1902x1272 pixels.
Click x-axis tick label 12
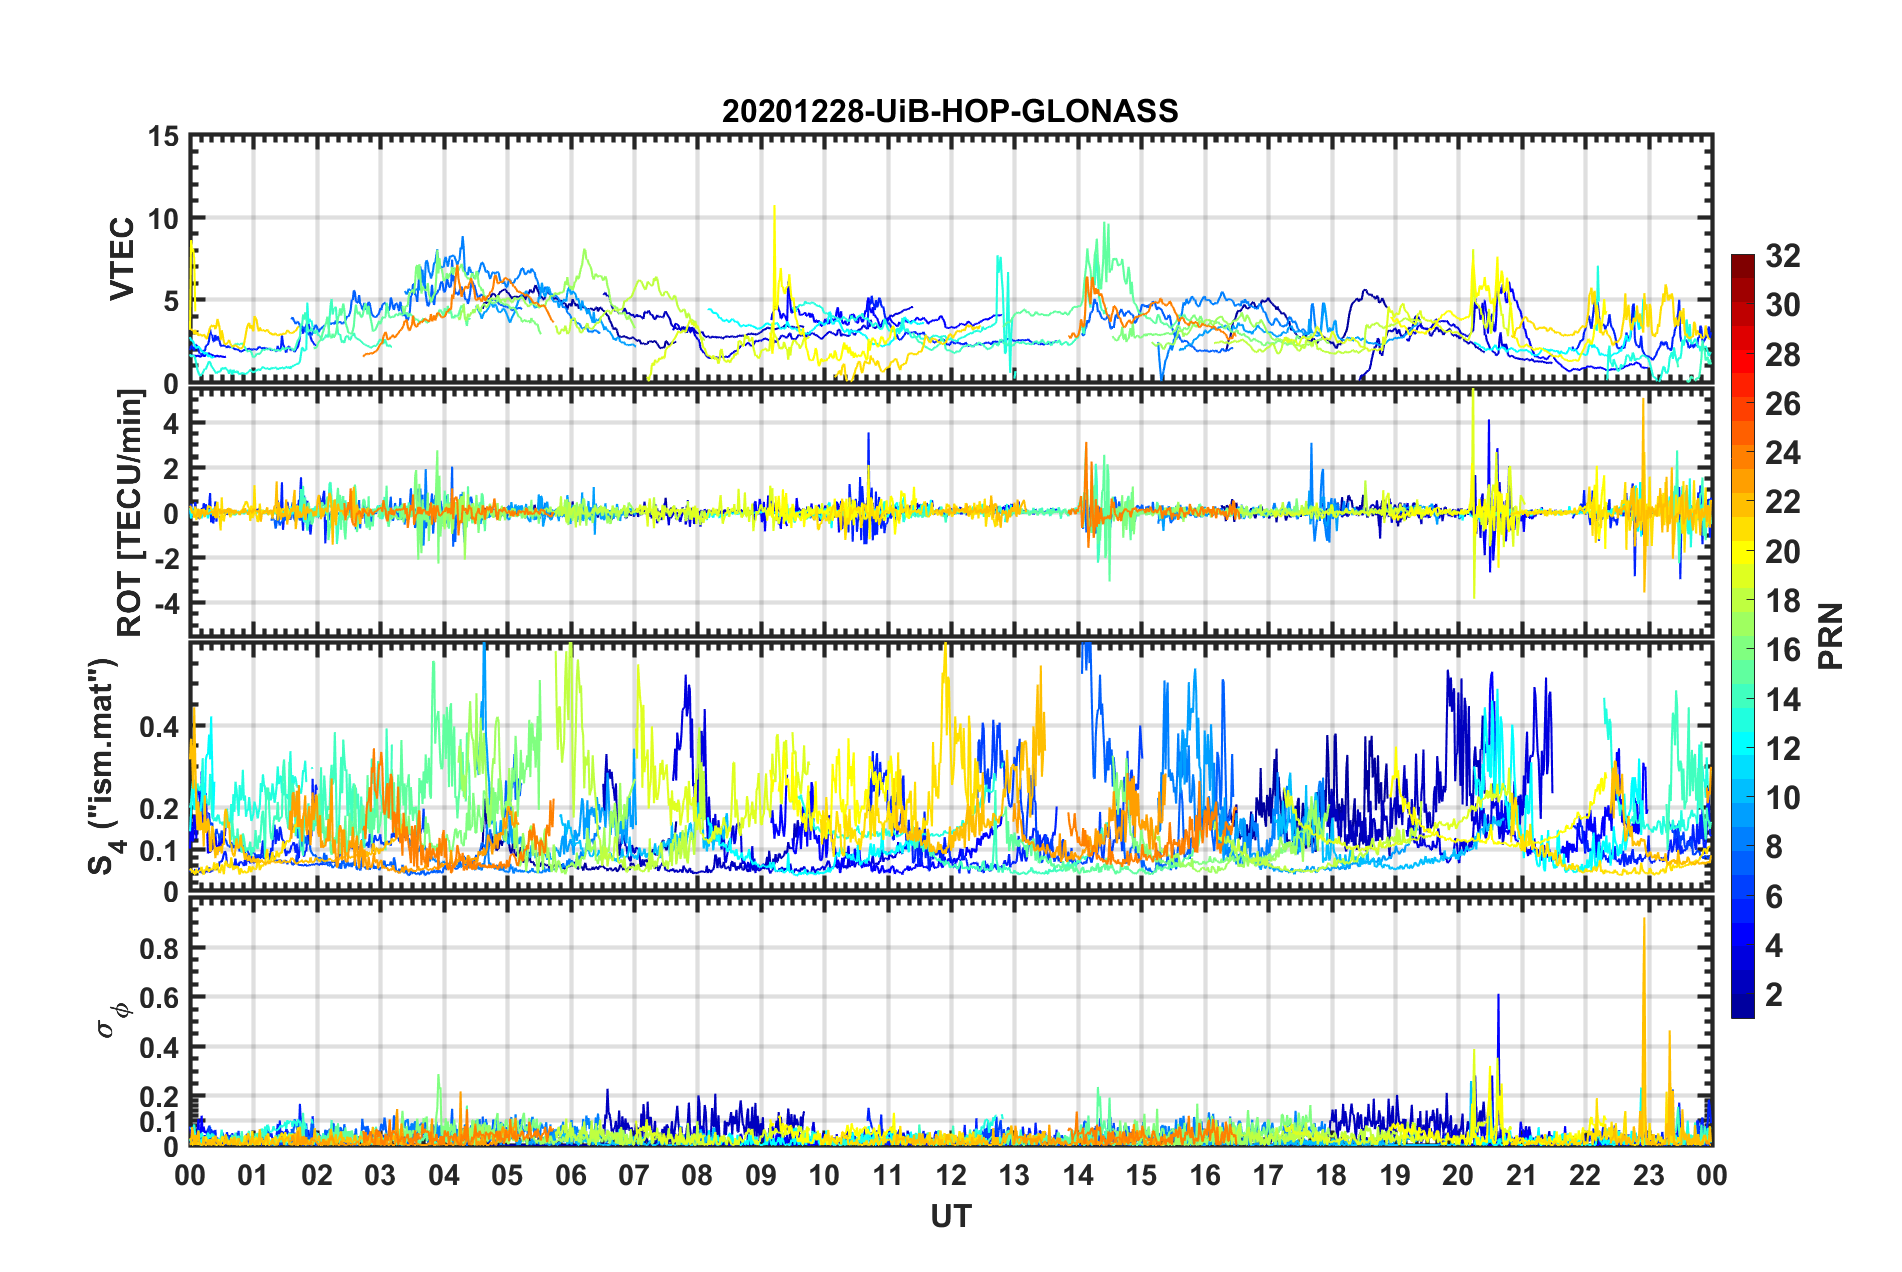(951, 1175)
